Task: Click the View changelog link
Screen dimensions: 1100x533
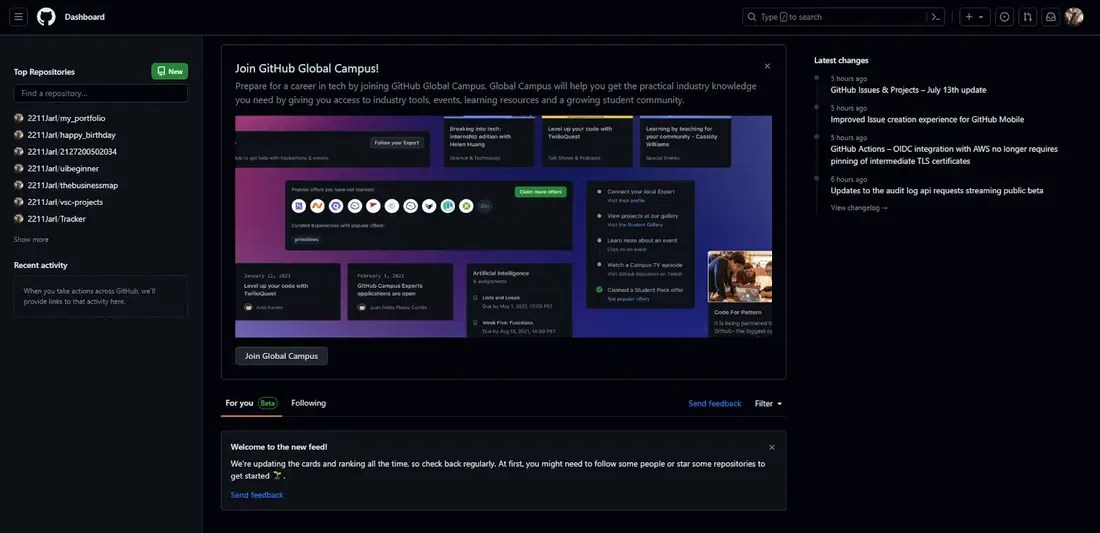Action: click(859, 208)
